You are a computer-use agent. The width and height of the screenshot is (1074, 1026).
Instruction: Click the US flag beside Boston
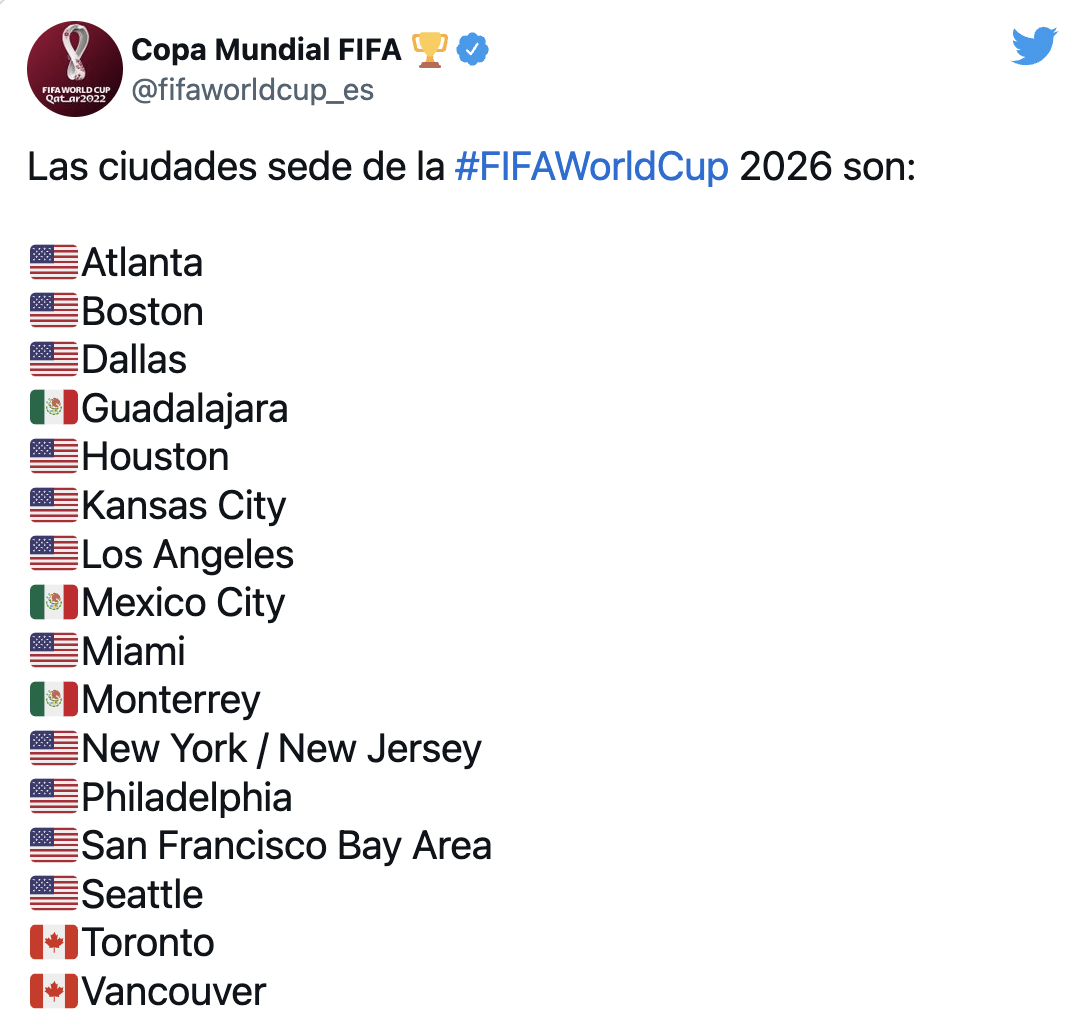[54, 311]
